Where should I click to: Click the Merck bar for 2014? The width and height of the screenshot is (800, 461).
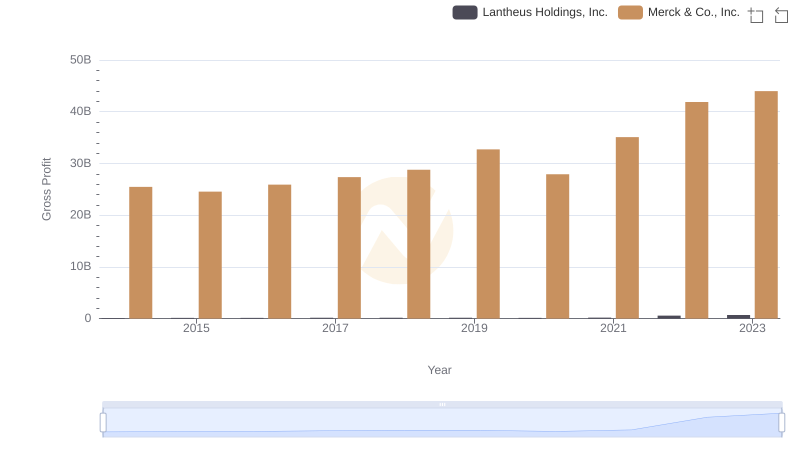[x=141, y=252]
